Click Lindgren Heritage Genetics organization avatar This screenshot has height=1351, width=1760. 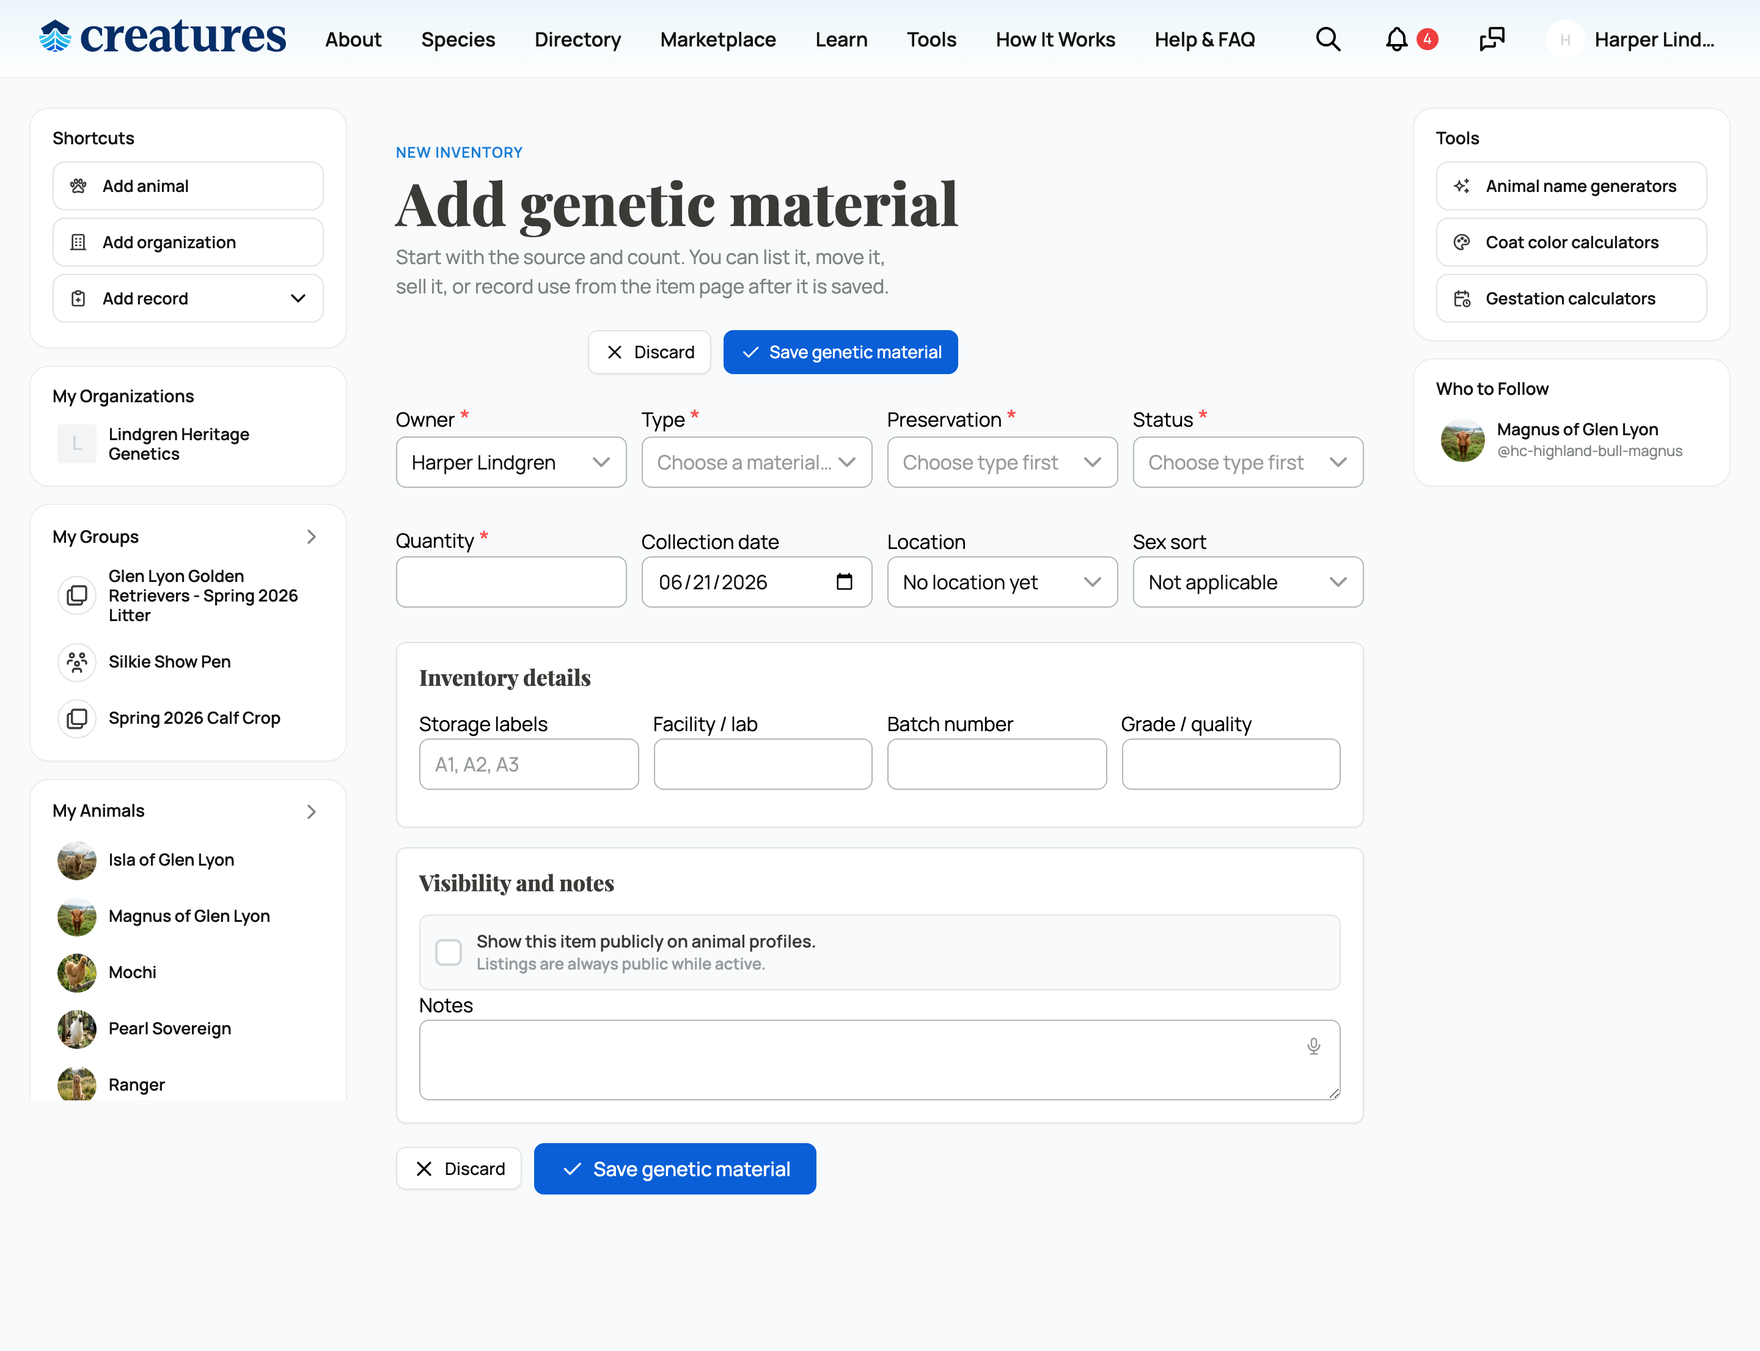click(77, 444)
